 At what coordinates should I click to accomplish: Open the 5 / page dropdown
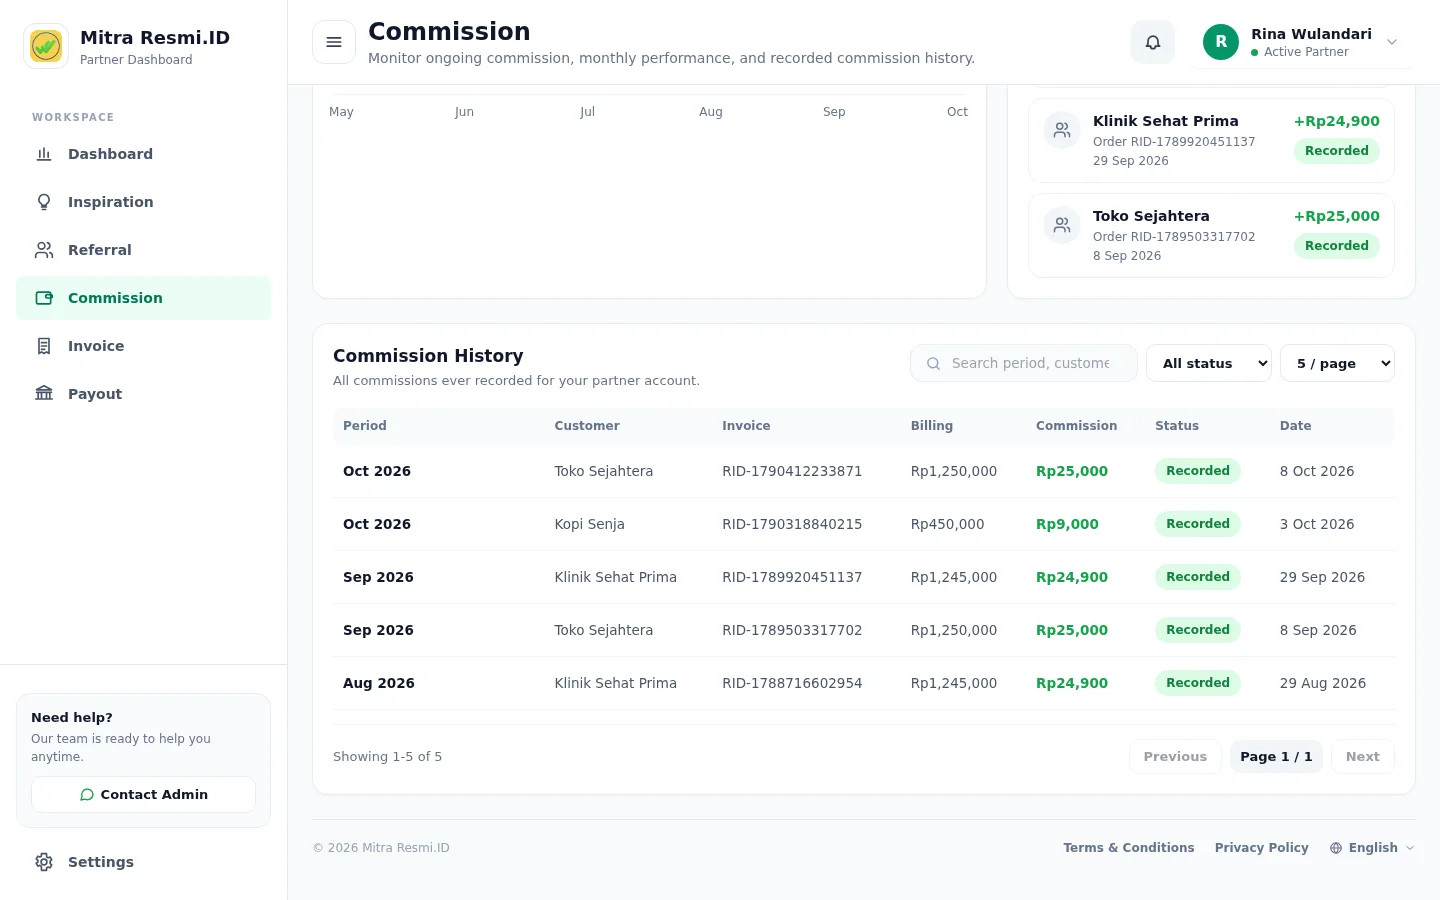[x=1337, y=363]
